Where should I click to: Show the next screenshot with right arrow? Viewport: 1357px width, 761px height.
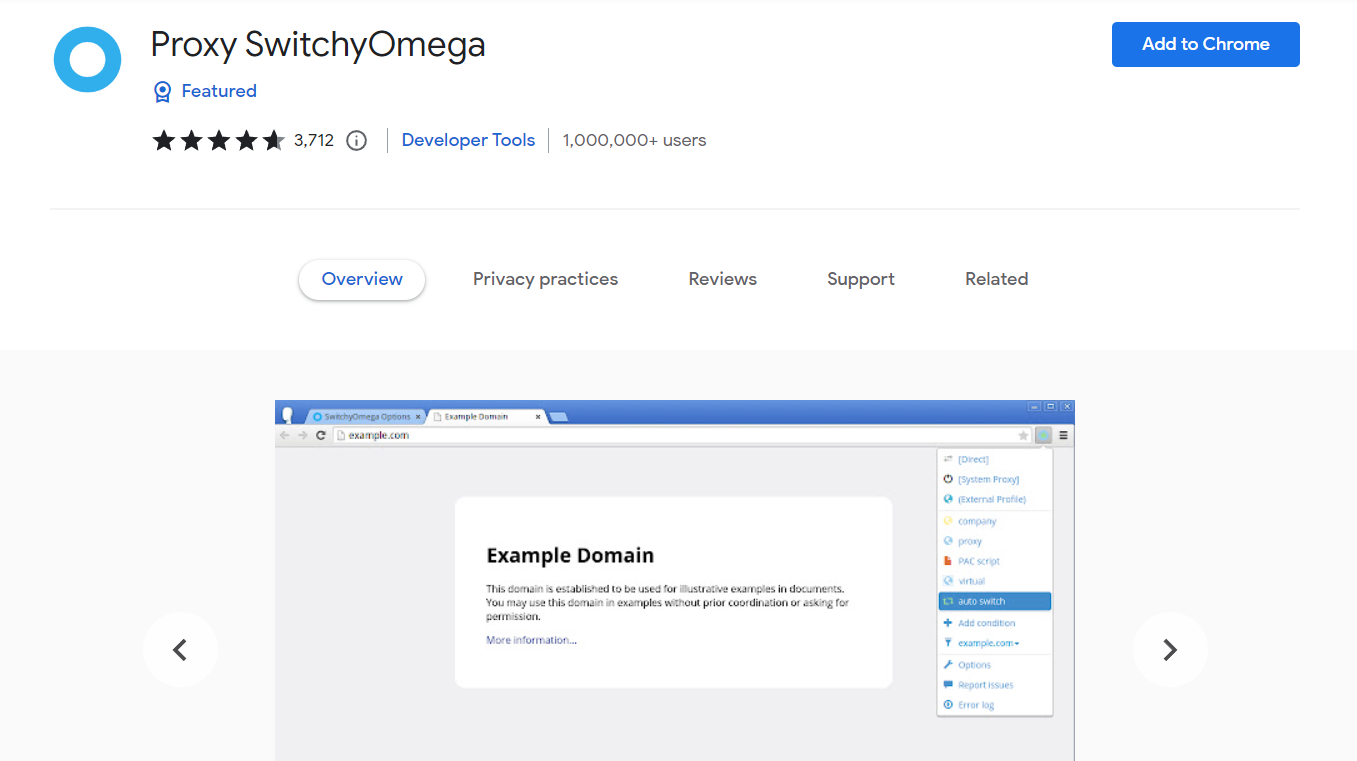(x=1170, y=650)
